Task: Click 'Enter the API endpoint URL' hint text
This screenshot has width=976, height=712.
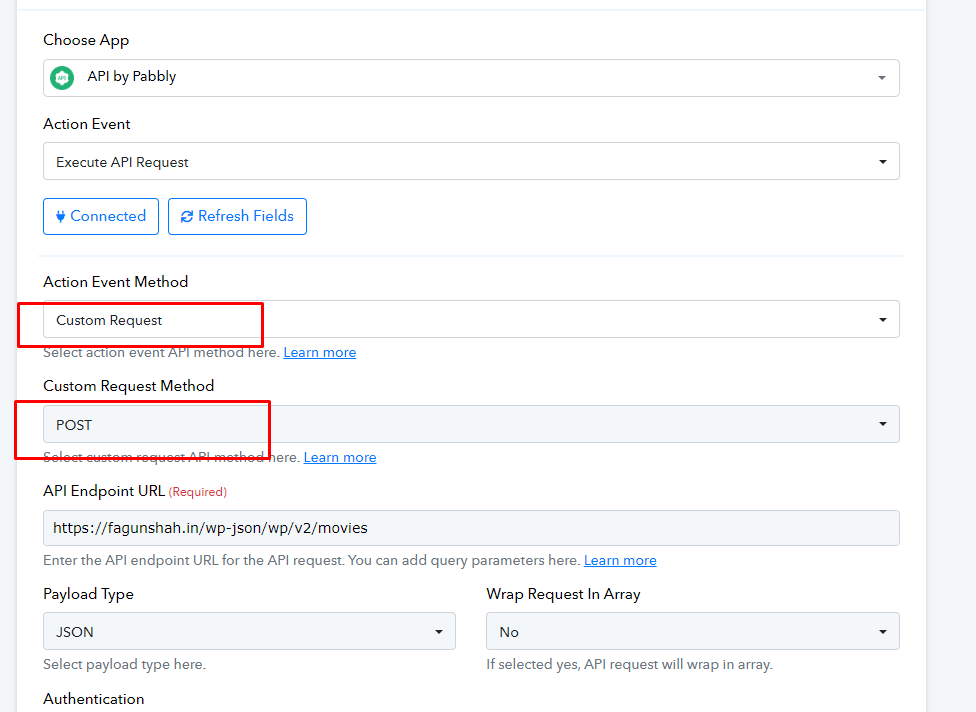Action: 311,560
